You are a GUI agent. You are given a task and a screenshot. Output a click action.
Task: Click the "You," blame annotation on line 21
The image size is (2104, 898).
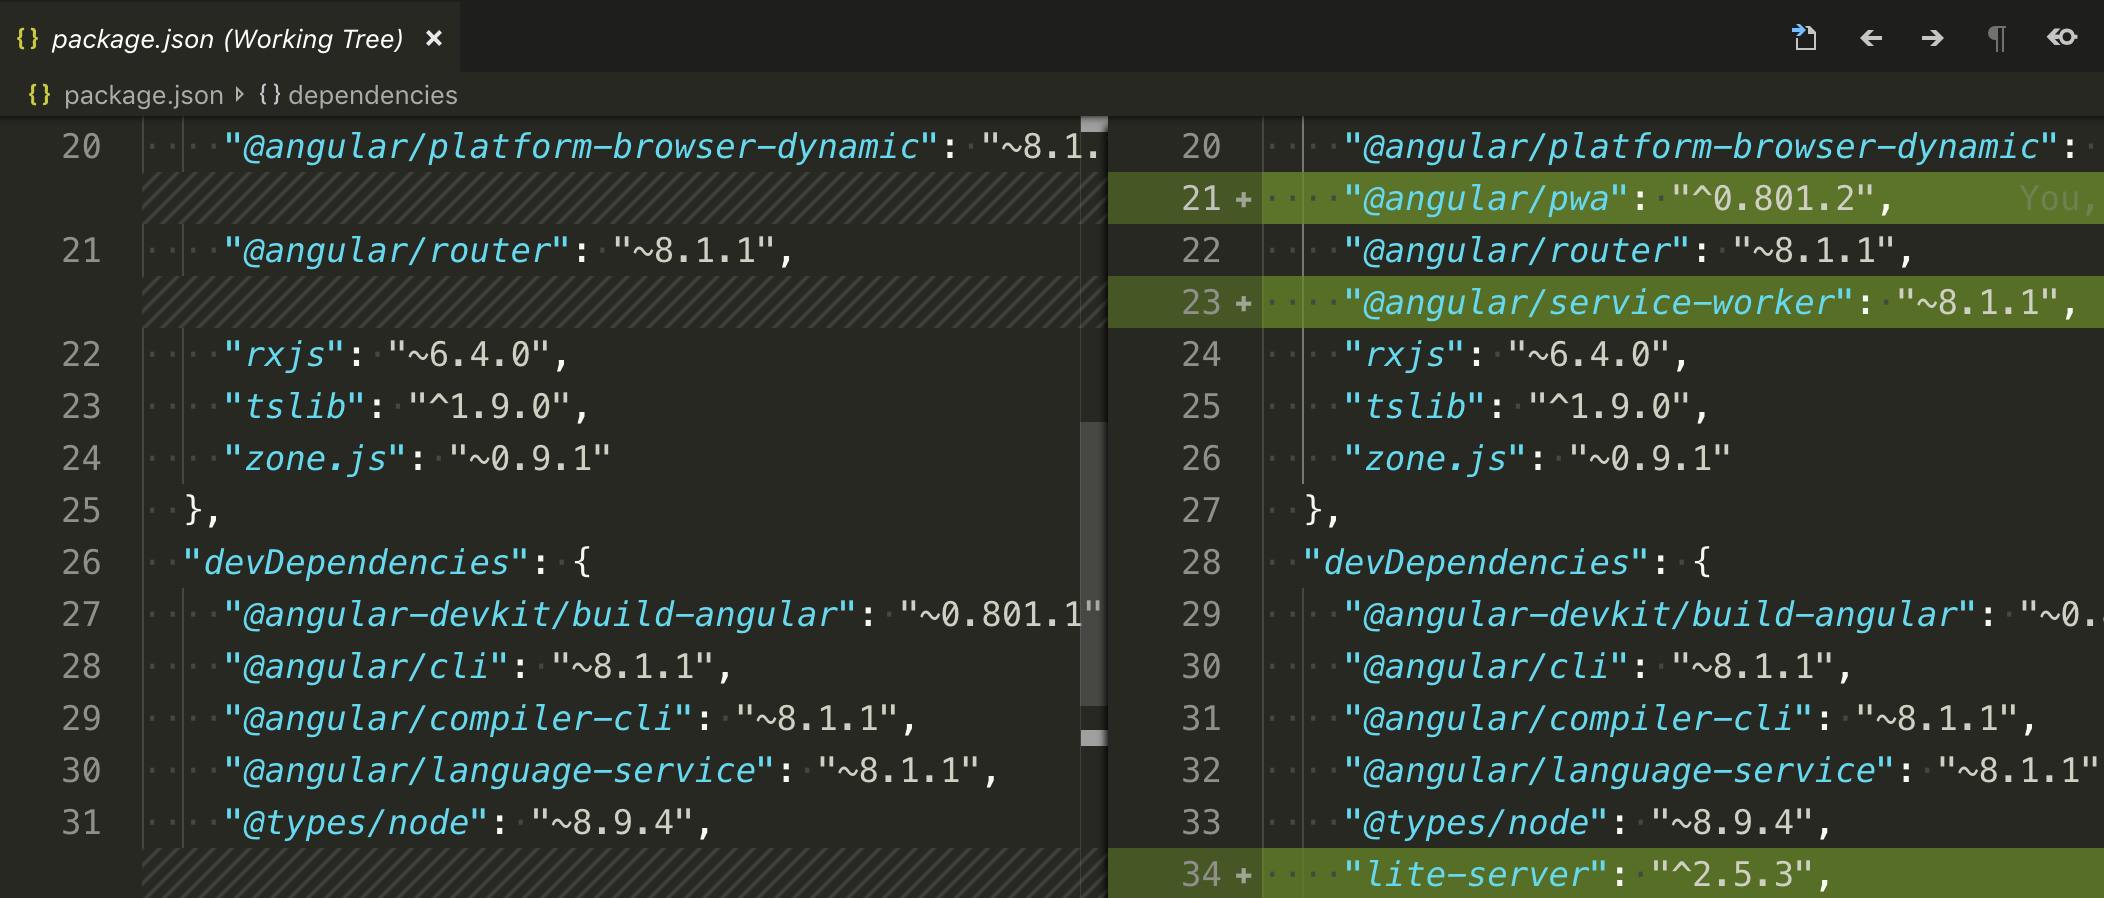coord(2056,198)
